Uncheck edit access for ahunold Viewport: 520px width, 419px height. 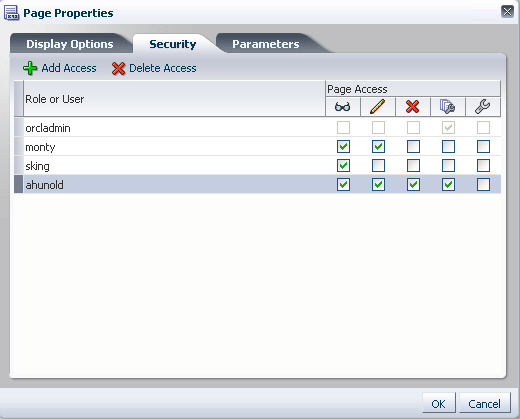(x=378, y=184)
